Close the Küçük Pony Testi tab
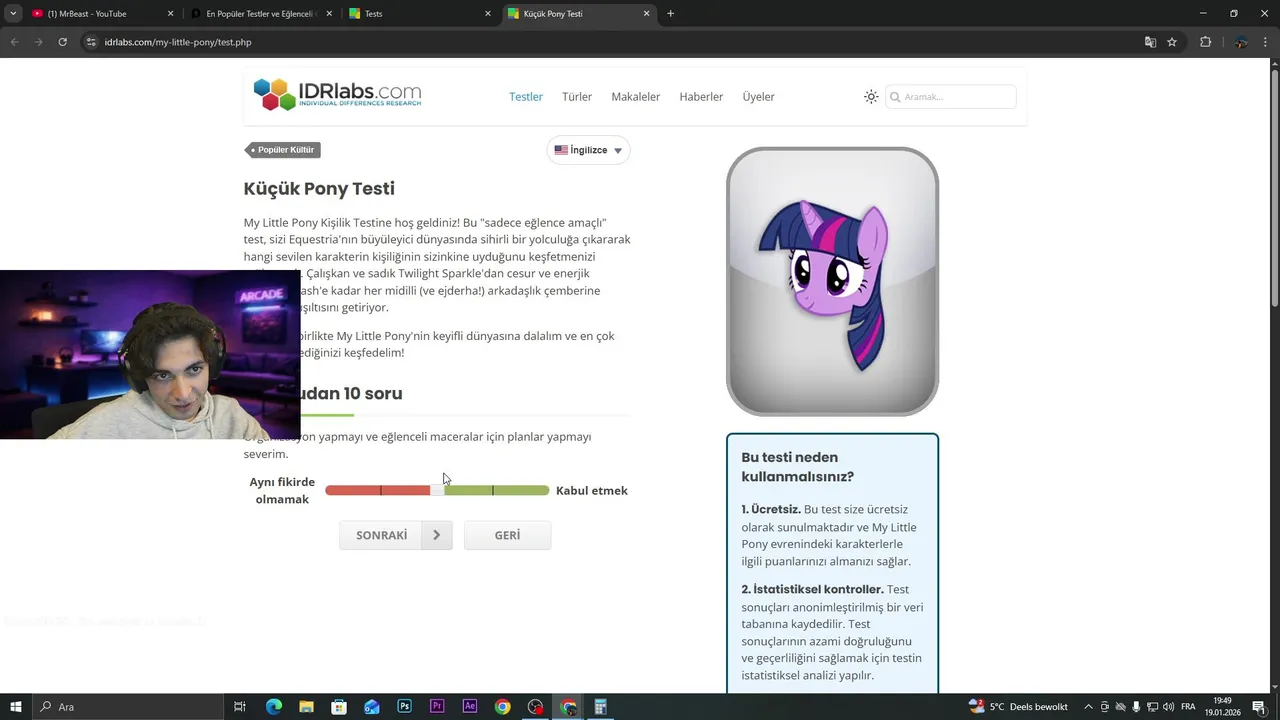Viewport: 1280px width, 720px height. point(647,14)
